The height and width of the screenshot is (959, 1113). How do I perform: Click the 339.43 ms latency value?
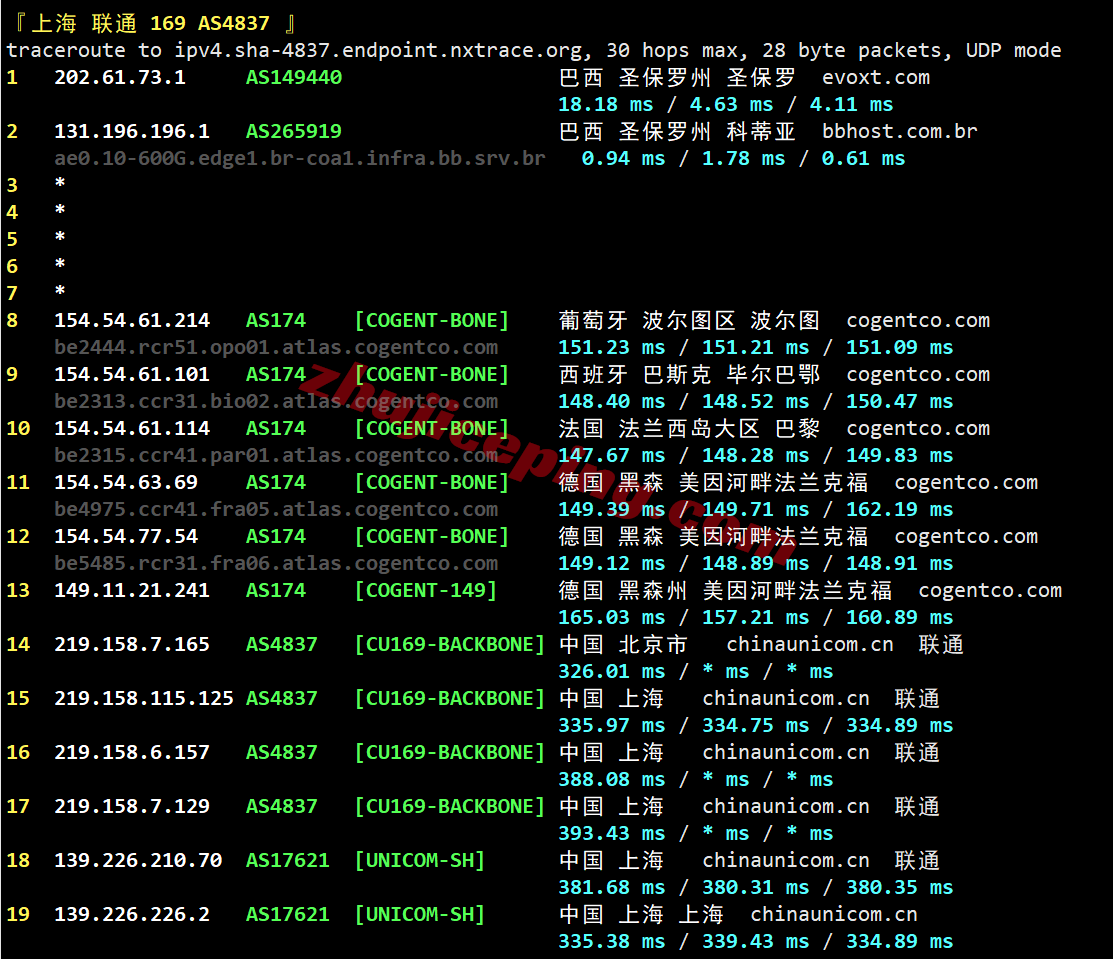pyautogui.click(x=755, y=941)
